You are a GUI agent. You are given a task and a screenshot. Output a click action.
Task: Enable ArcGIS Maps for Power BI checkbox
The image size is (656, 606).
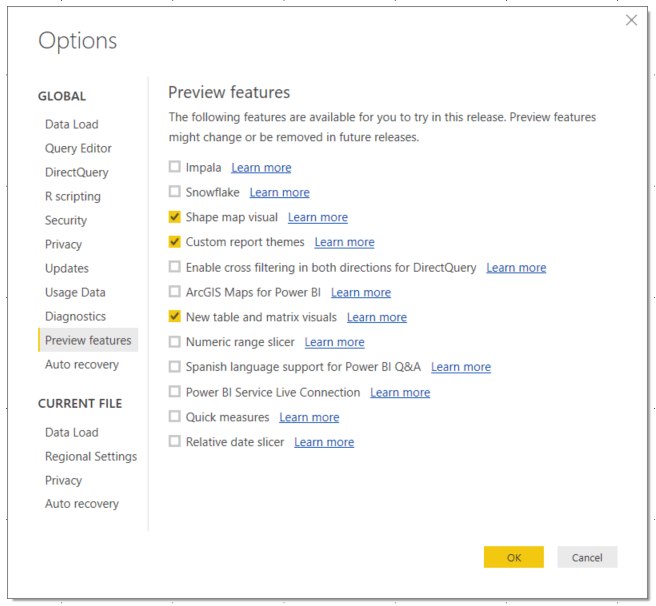point(174,291)
